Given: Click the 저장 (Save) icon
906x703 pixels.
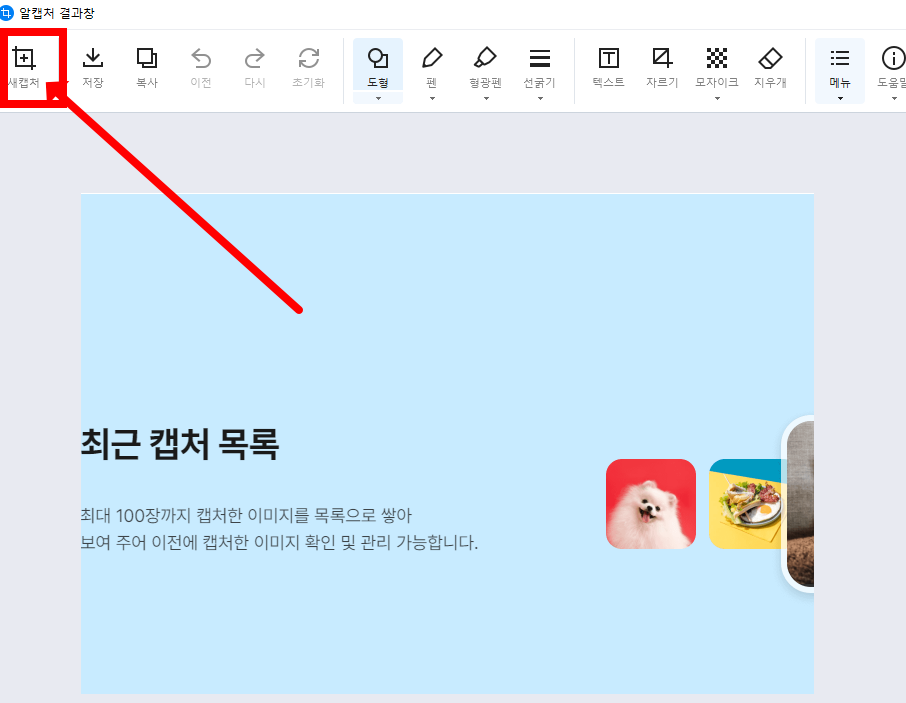Looking at the screenshot, I should [93, 60].
